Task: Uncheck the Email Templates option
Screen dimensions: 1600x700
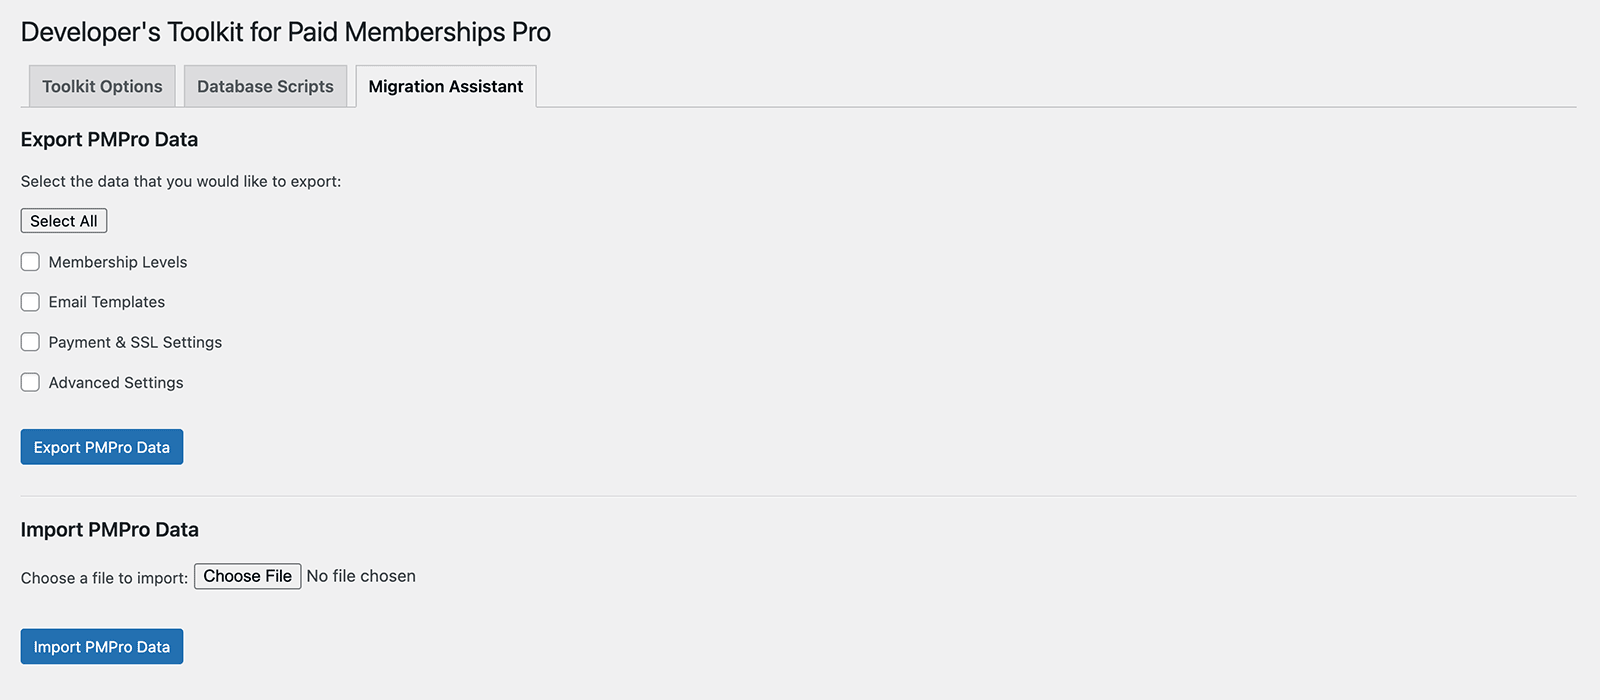Action: (30, 302)
